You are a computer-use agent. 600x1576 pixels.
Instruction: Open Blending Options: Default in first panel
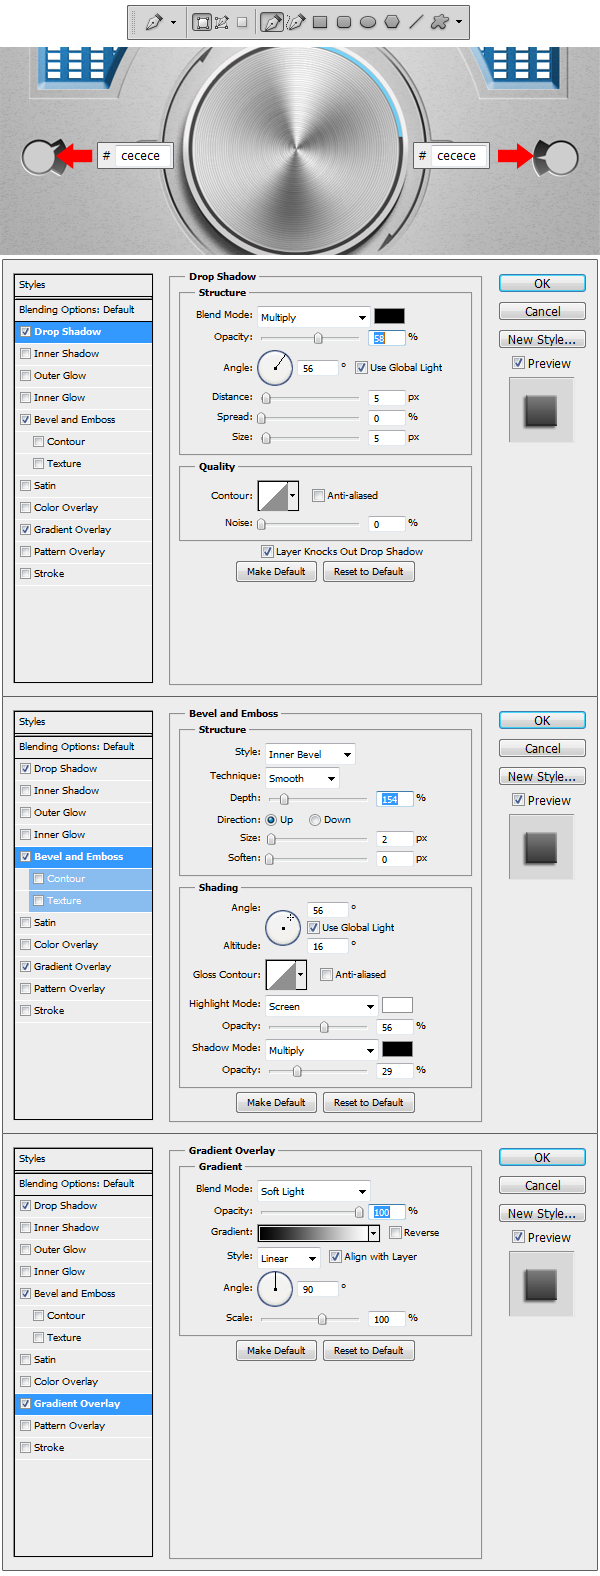tap(76, 310)
